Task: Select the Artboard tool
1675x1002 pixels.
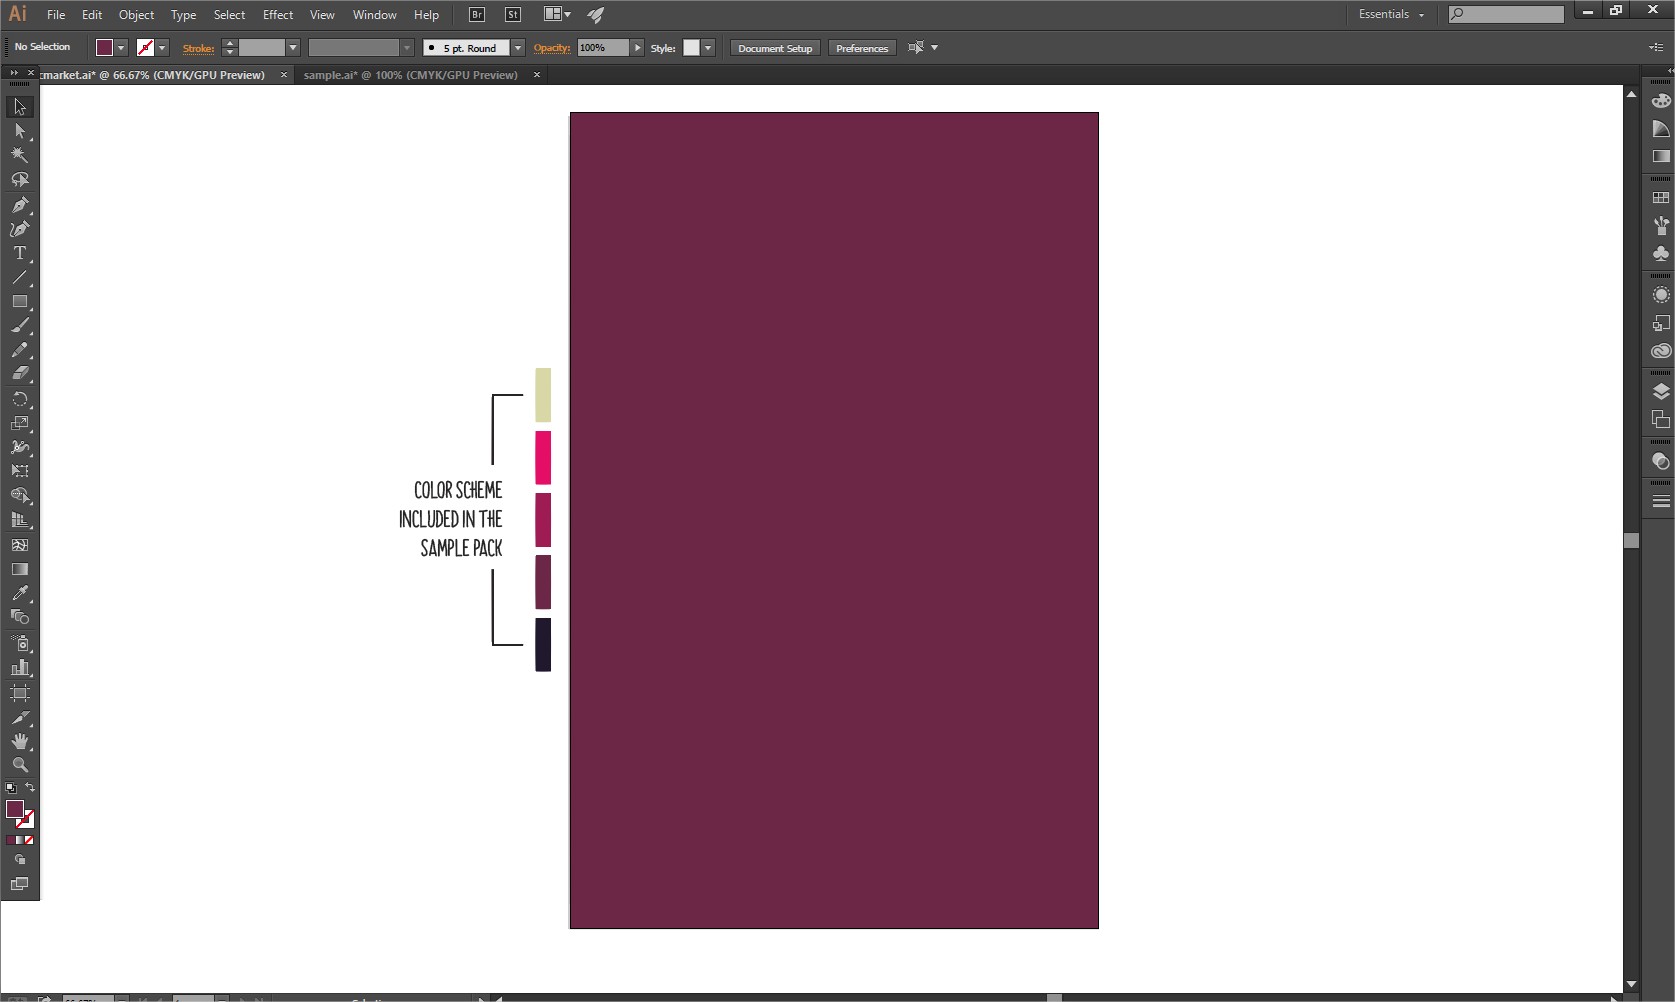Action: pyautogui.click(x=20, y=692)
